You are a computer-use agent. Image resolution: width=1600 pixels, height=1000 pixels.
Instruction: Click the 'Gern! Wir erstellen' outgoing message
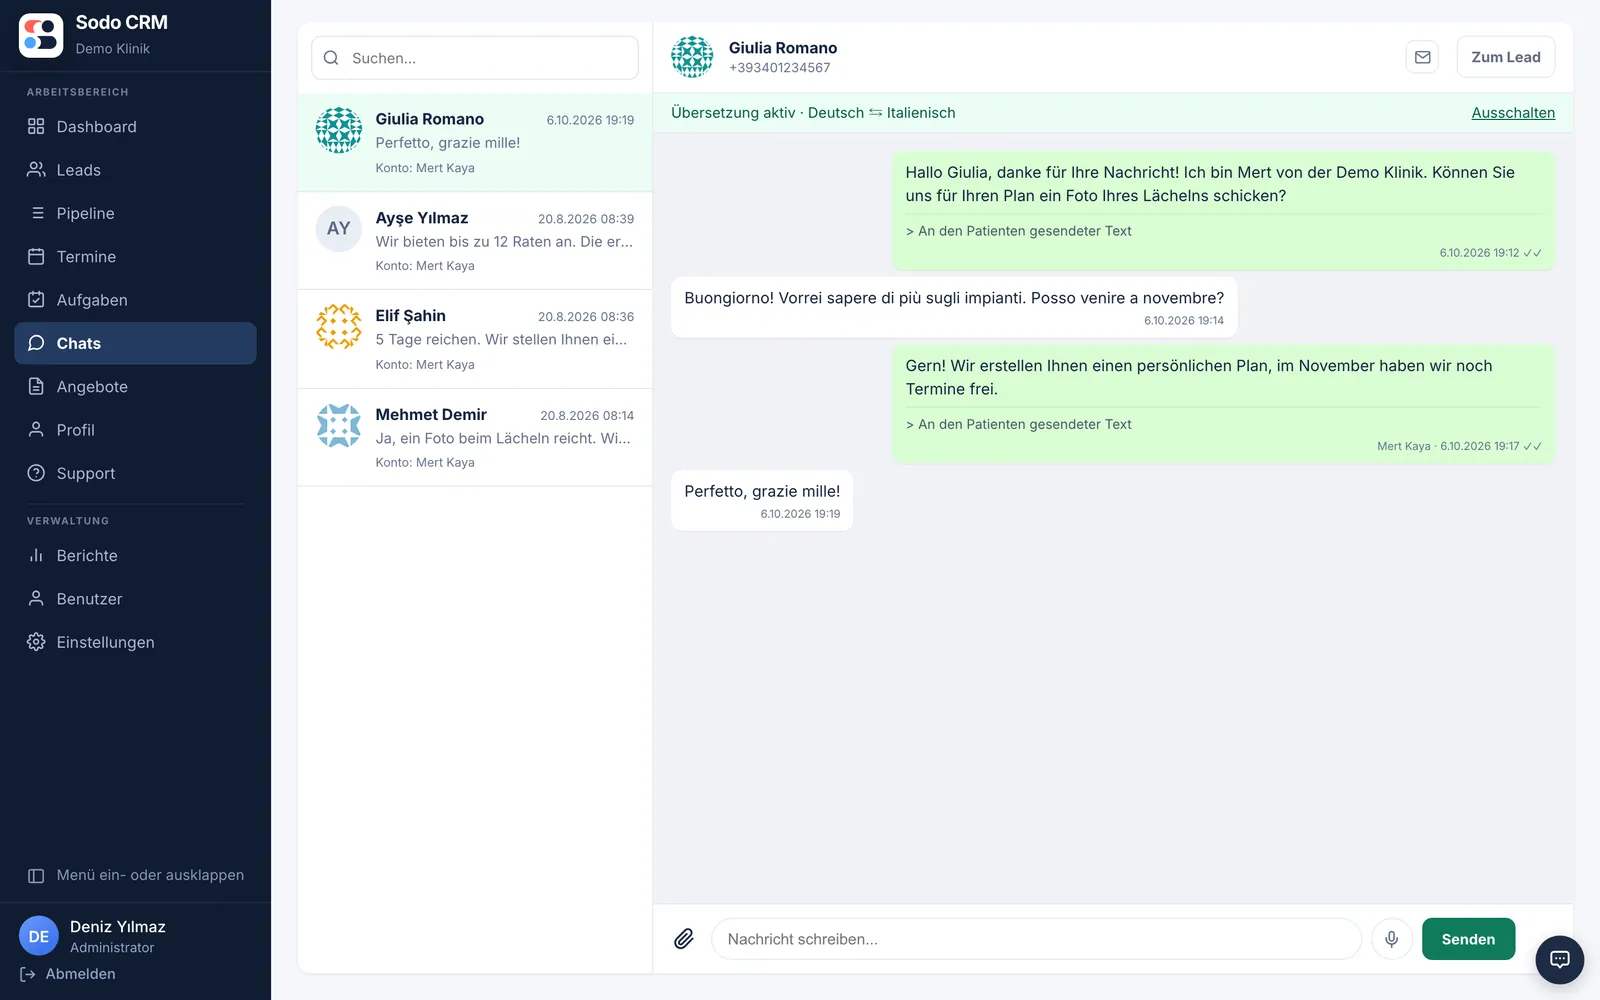point(1223,404)
